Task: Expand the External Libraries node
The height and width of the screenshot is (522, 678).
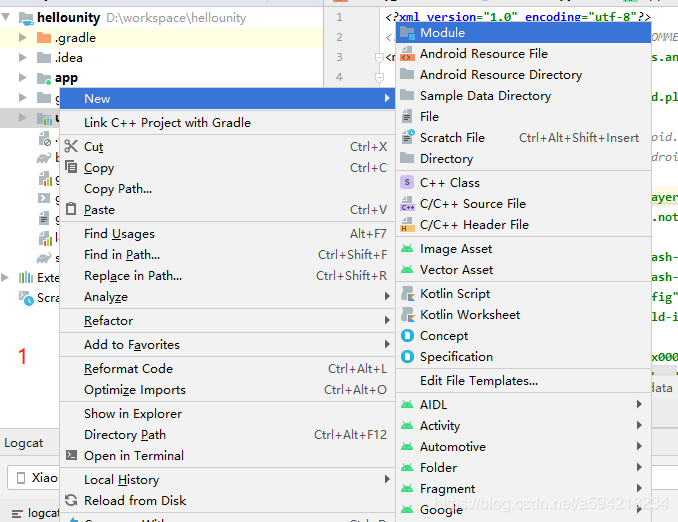Action: pyautogui.click(x=5, y=277)
